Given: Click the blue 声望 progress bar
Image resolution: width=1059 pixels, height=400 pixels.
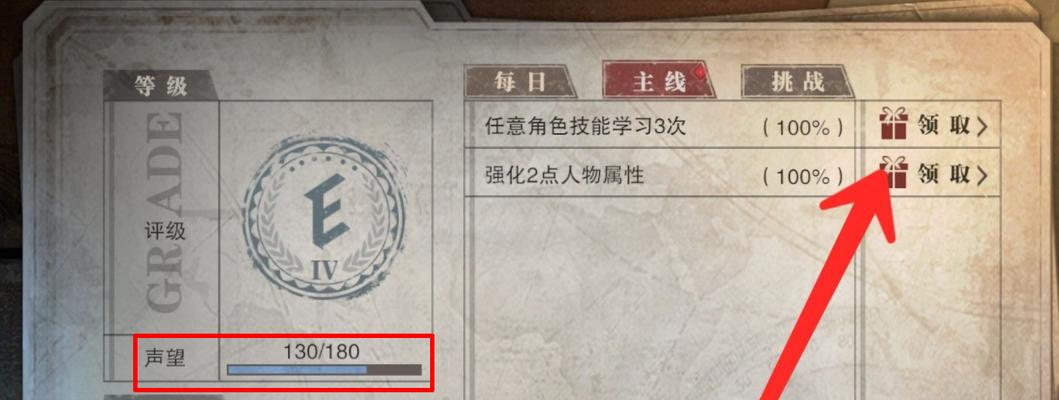Looking at the screenshot, I should [x=324, y=370].
